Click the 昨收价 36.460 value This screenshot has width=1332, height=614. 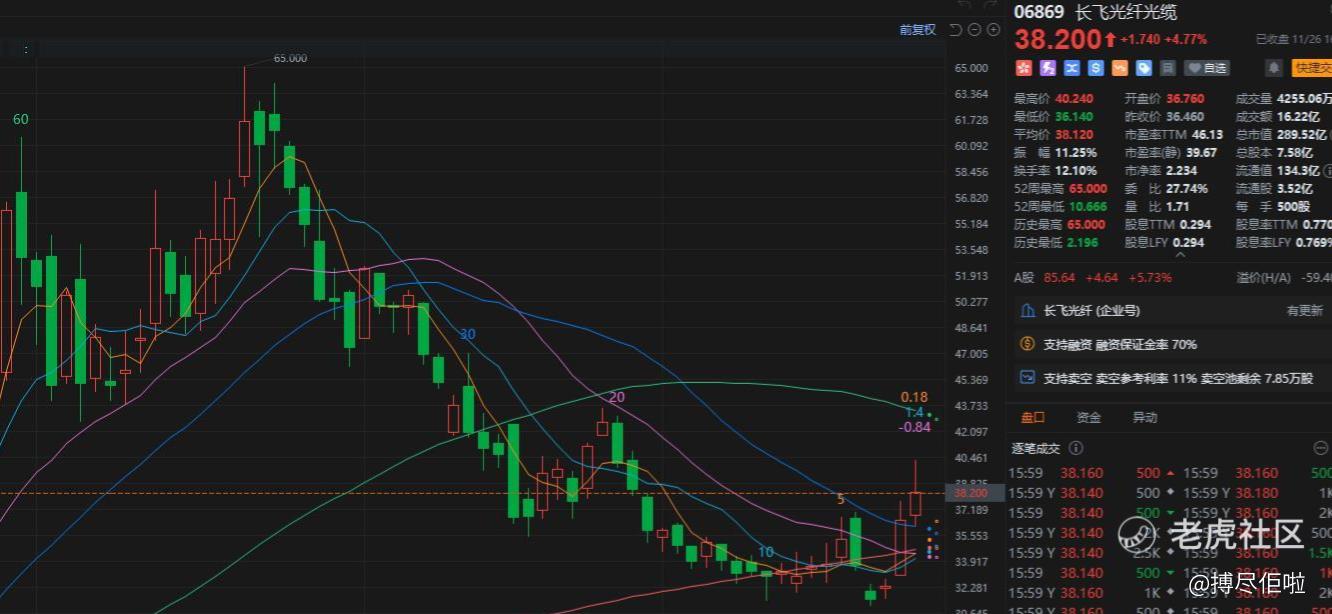click(1185, 117)
